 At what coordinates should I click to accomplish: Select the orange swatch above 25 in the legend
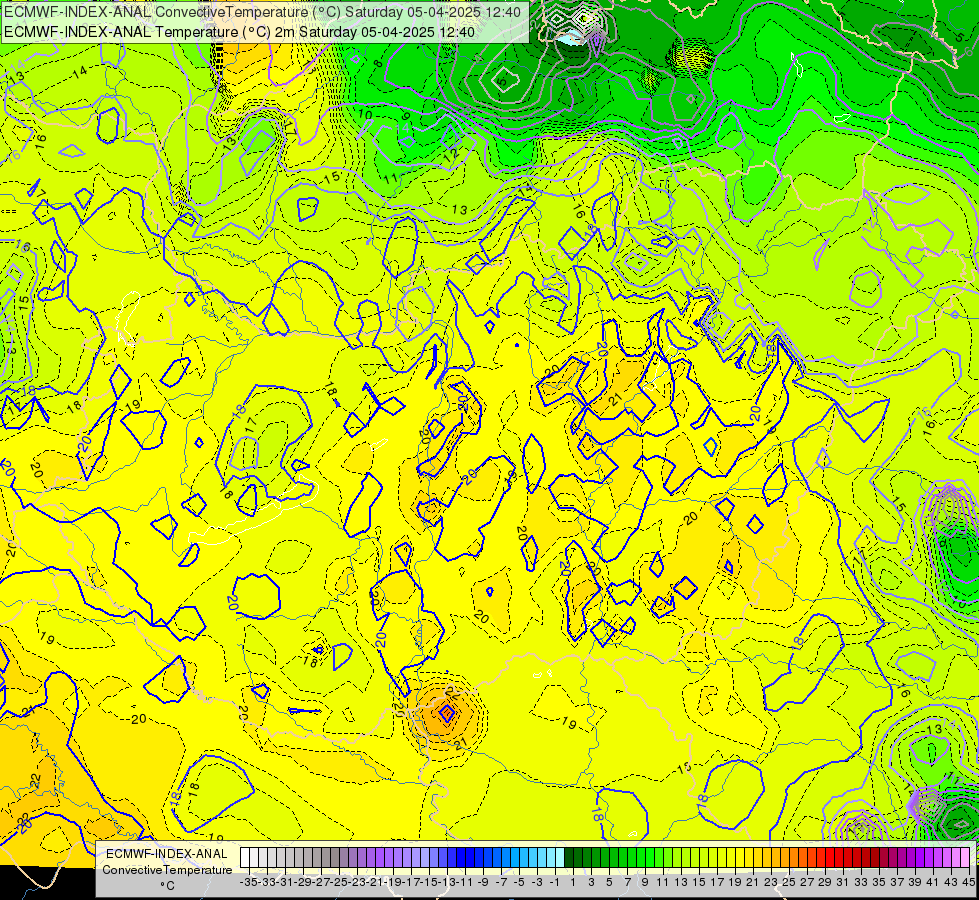pyautogui.click(x=784, y=858)
